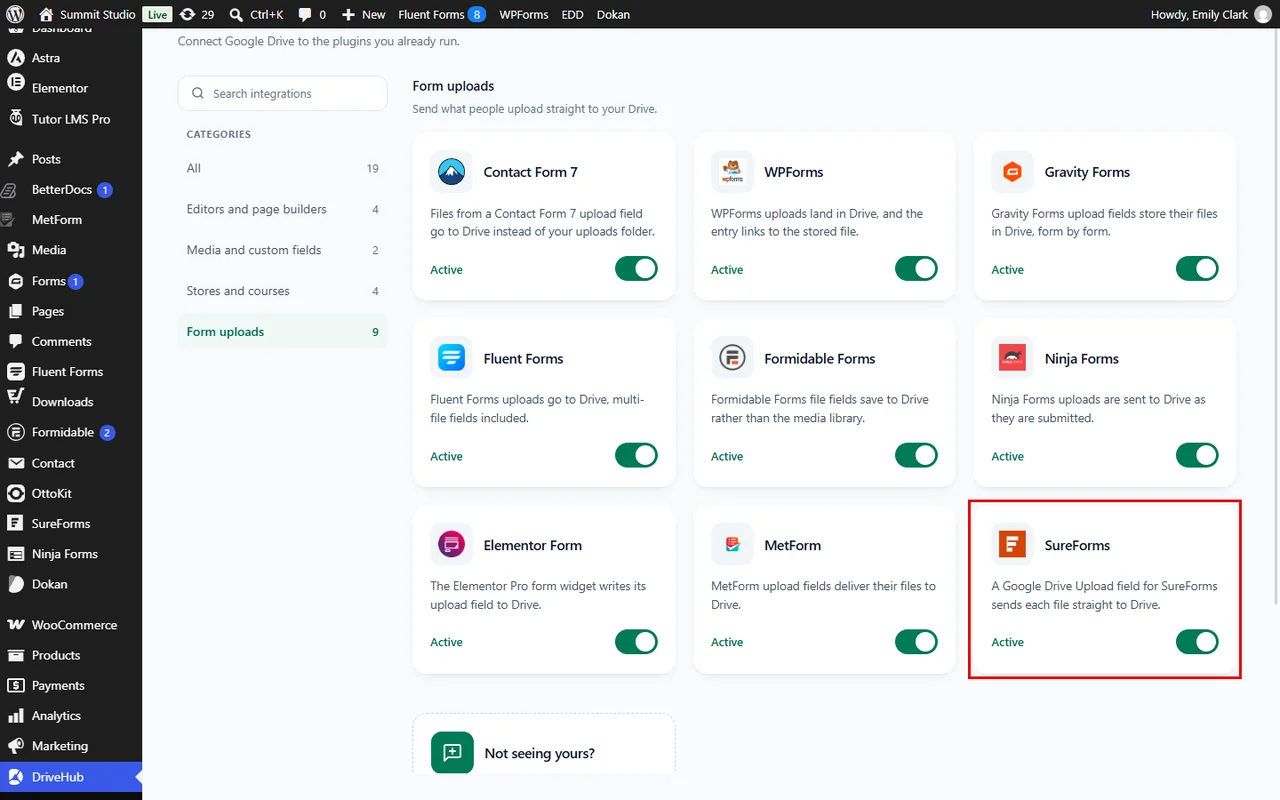
Task: Disable the Contact Form 7 integration toggle
Action: tap(636, 269)
